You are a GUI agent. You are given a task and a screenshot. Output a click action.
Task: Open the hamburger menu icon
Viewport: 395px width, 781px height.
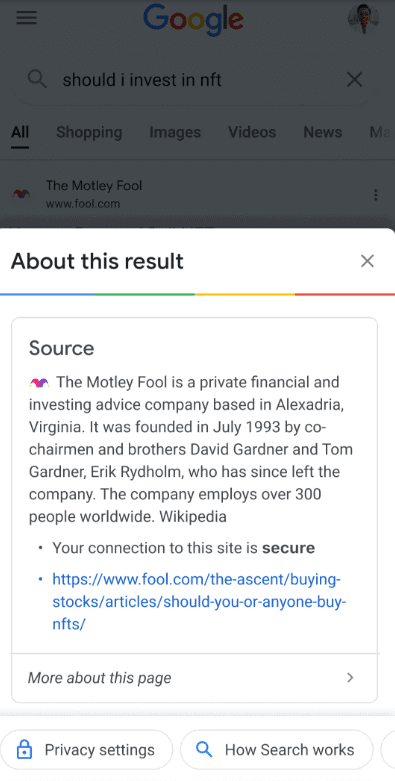[26, 18]
